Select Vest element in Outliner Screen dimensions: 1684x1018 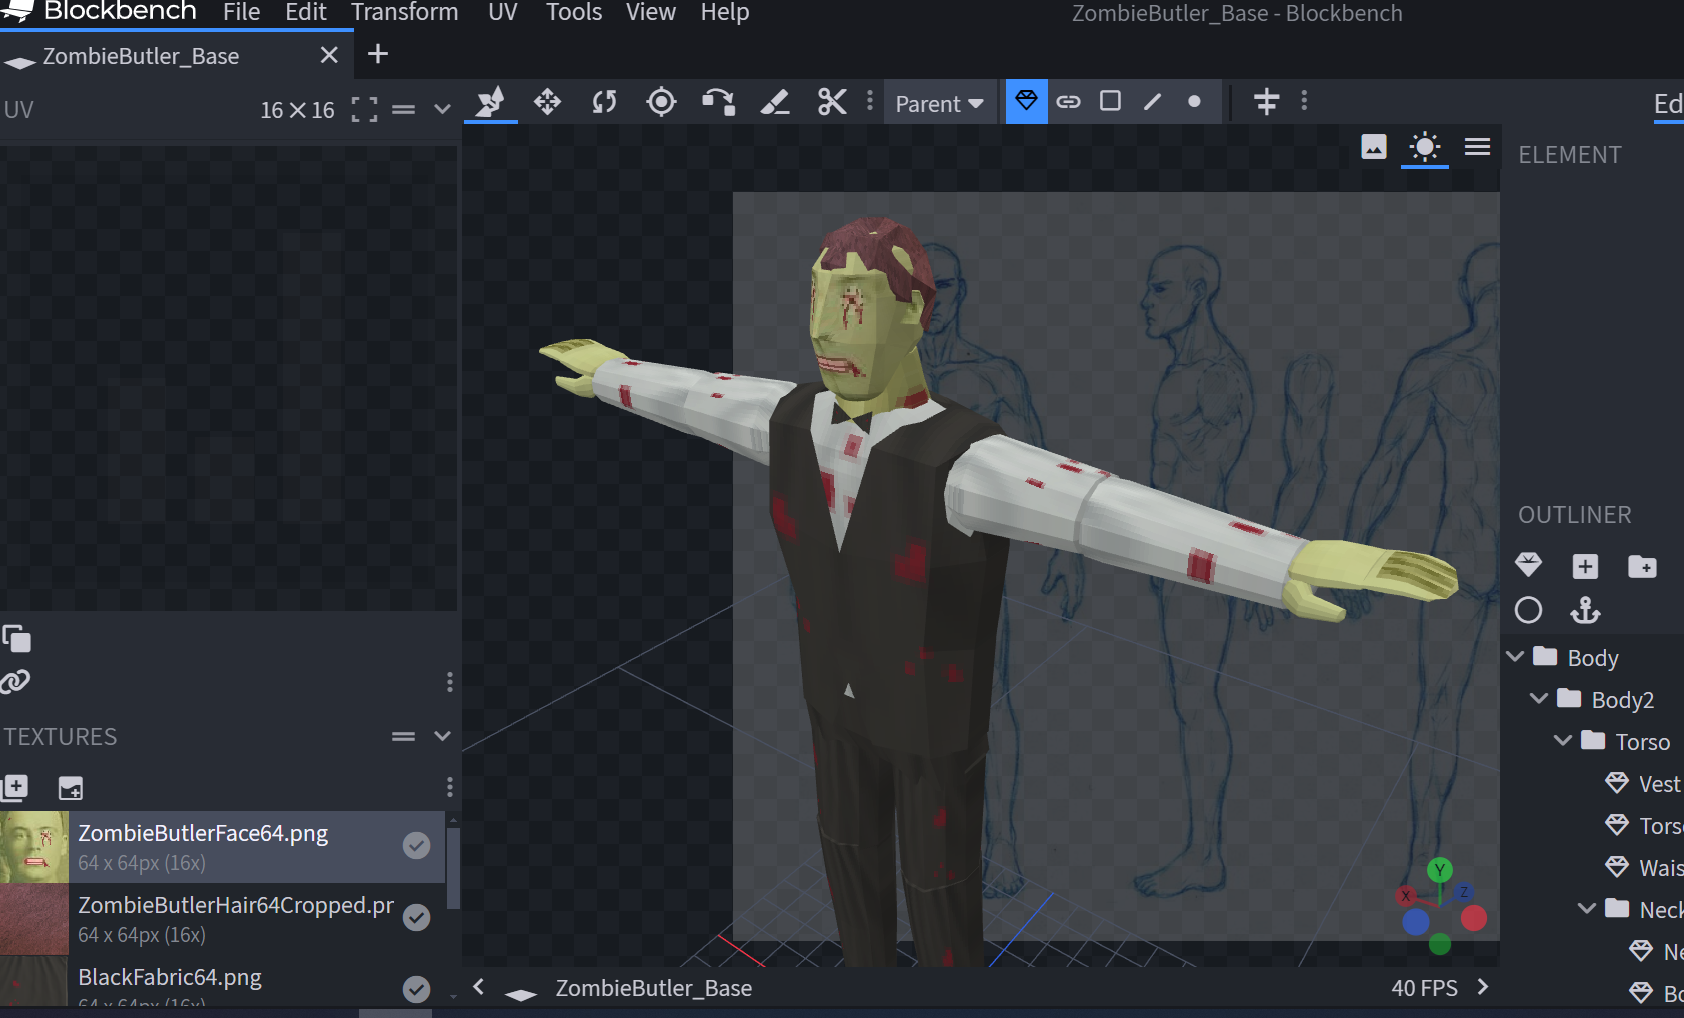tap(1643, 784)
